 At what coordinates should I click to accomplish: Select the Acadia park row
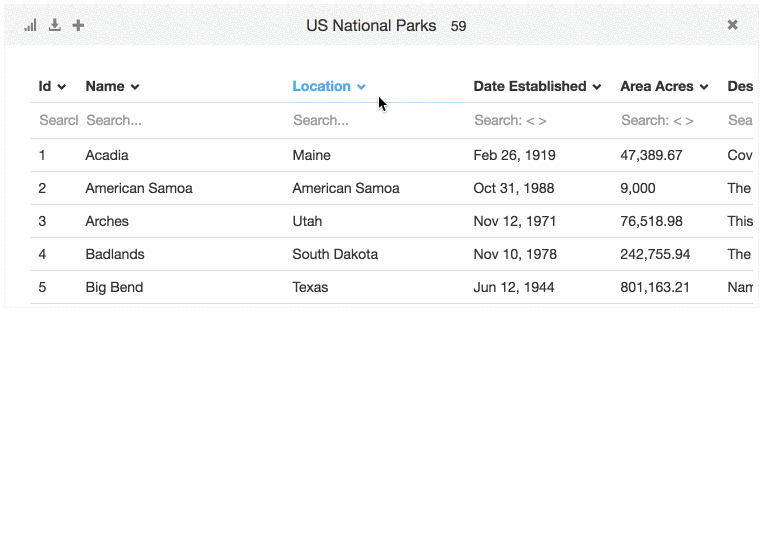click(x=107, y=155)
